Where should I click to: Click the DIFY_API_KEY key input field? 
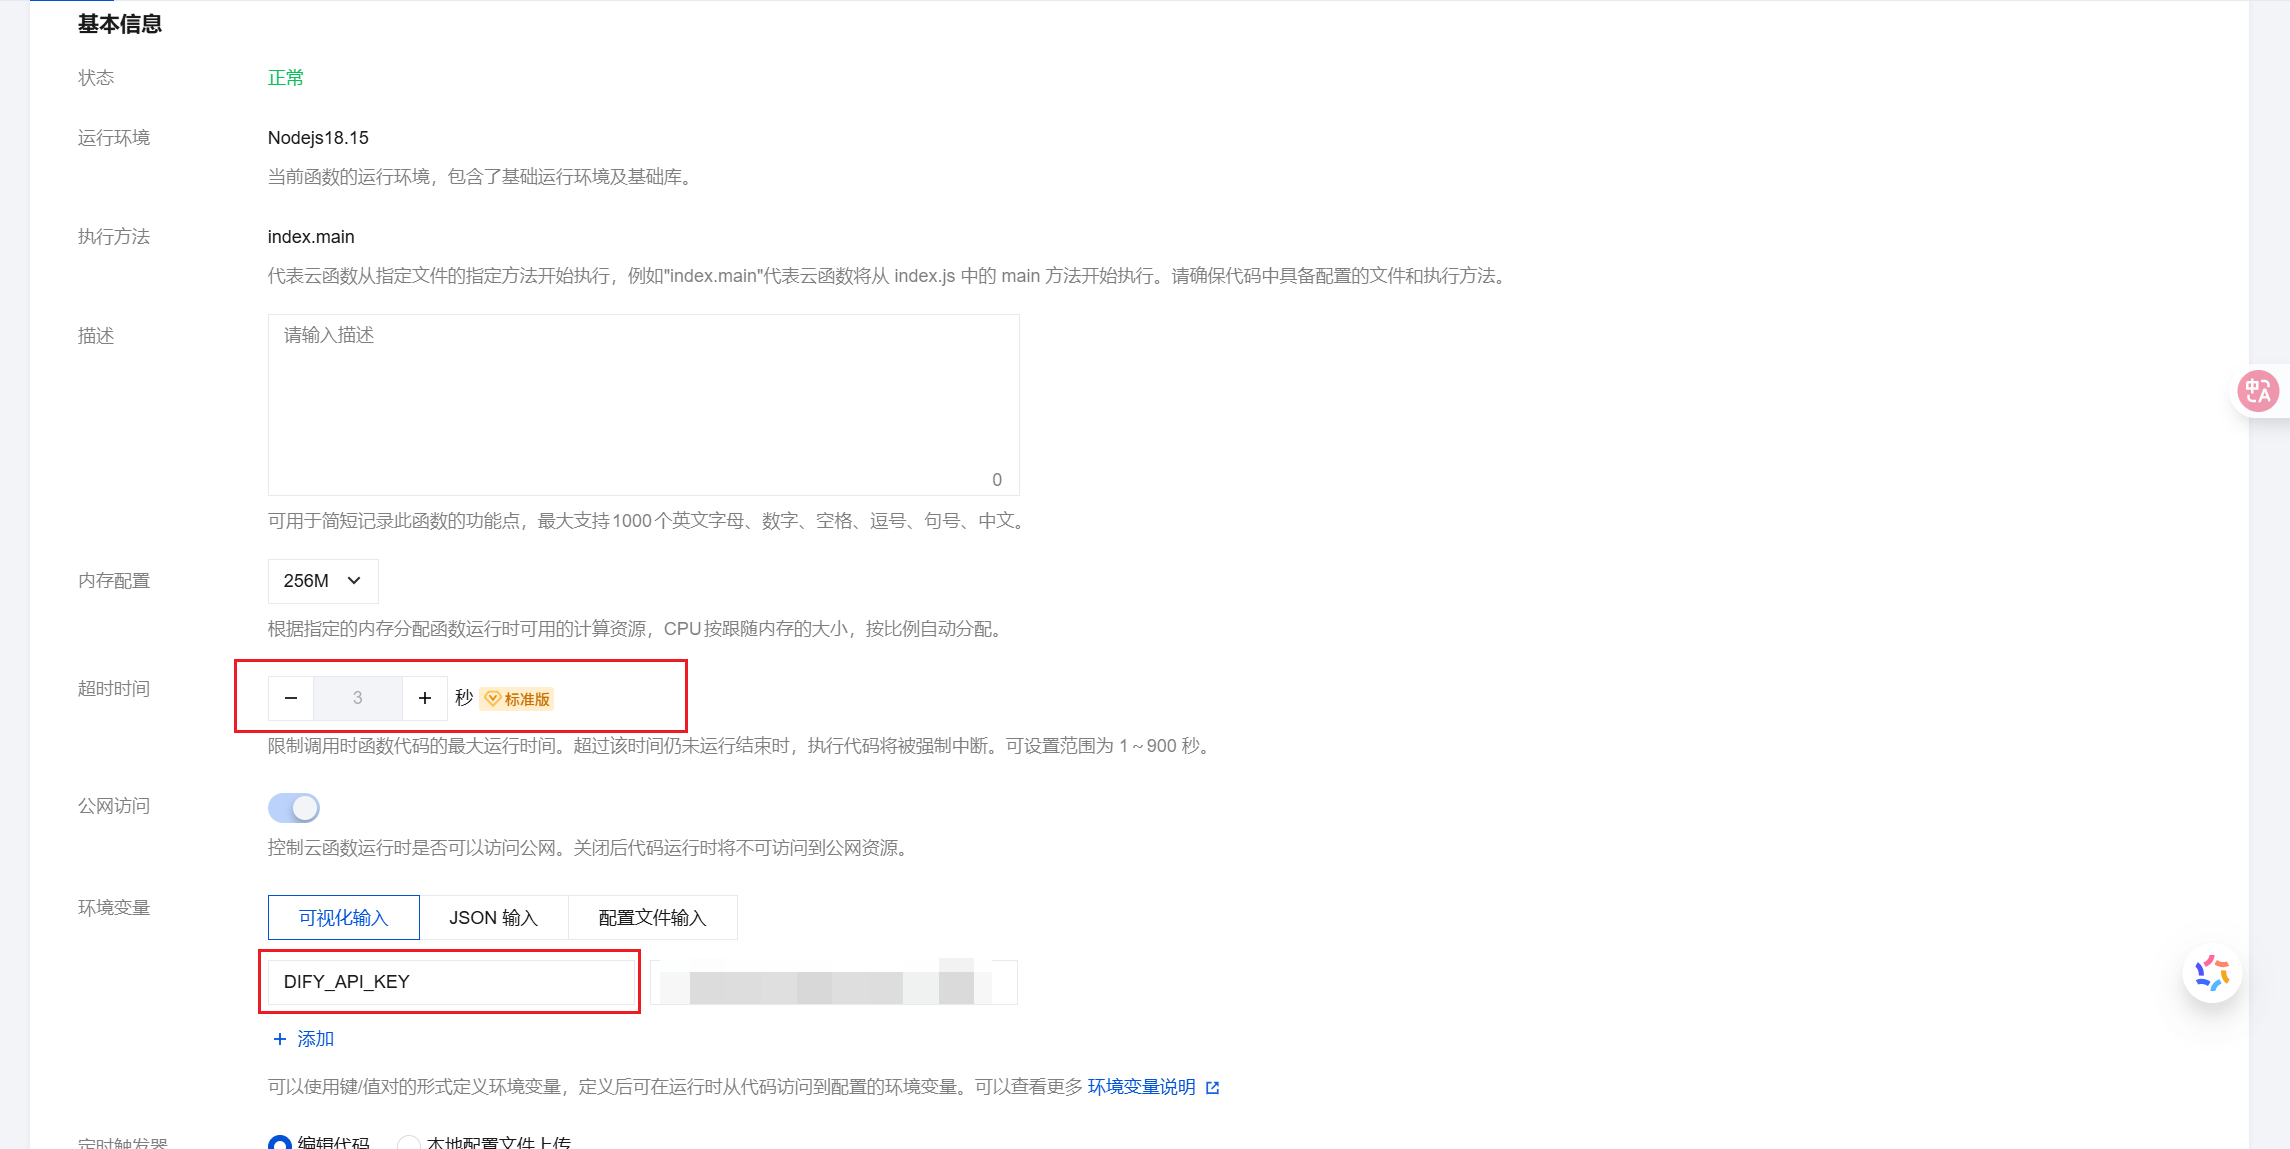pos(451,982)
